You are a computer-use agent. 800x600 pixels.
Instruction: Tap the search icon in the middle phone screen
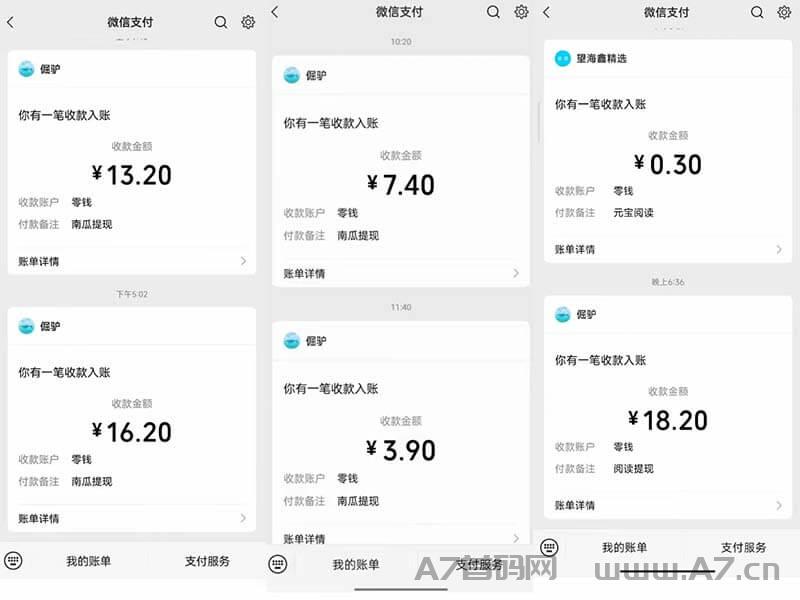[493, 12]
